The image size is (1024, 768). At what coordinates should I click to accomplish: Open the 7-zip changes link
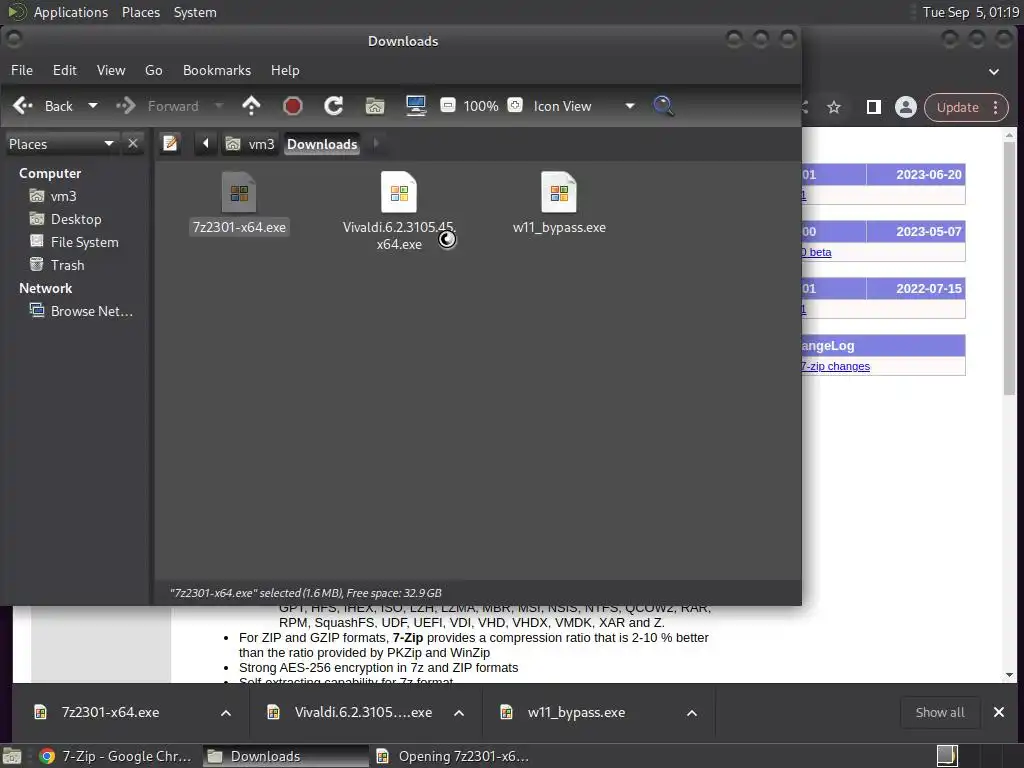click(836, 366)
